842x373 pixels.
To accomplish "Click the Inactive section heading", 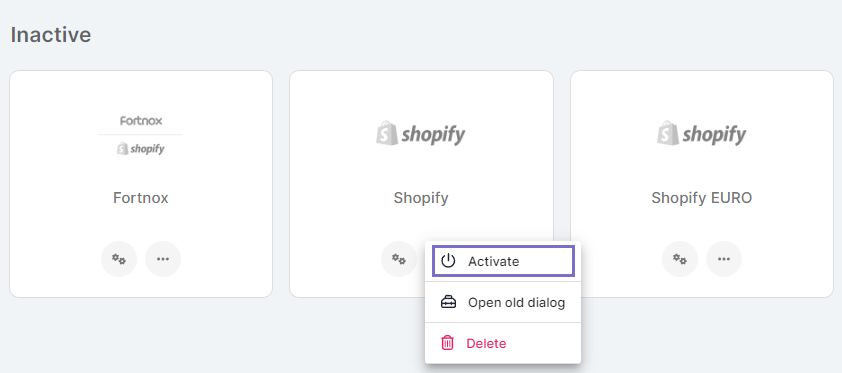I will tap(51, 35).
